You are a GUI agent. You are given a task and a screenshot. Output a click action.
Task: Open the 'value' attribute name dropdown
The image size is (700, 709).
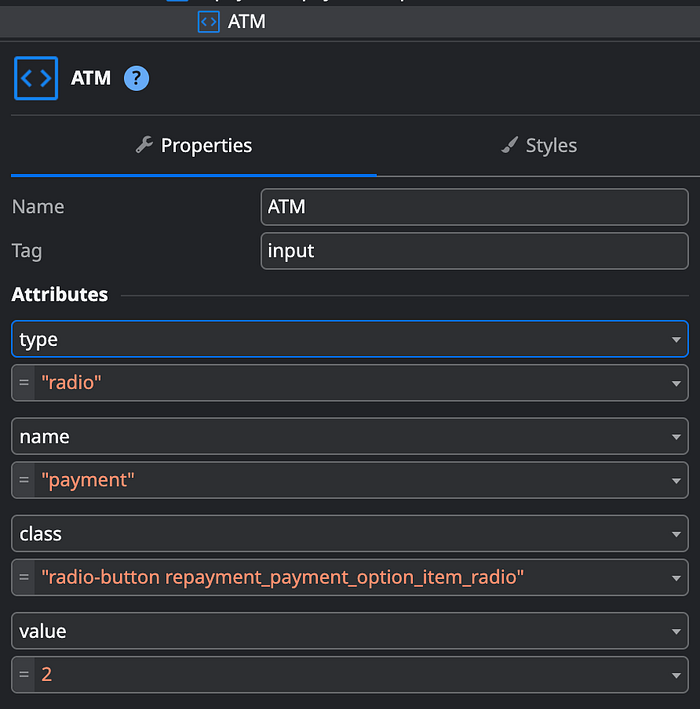point(677,632)
